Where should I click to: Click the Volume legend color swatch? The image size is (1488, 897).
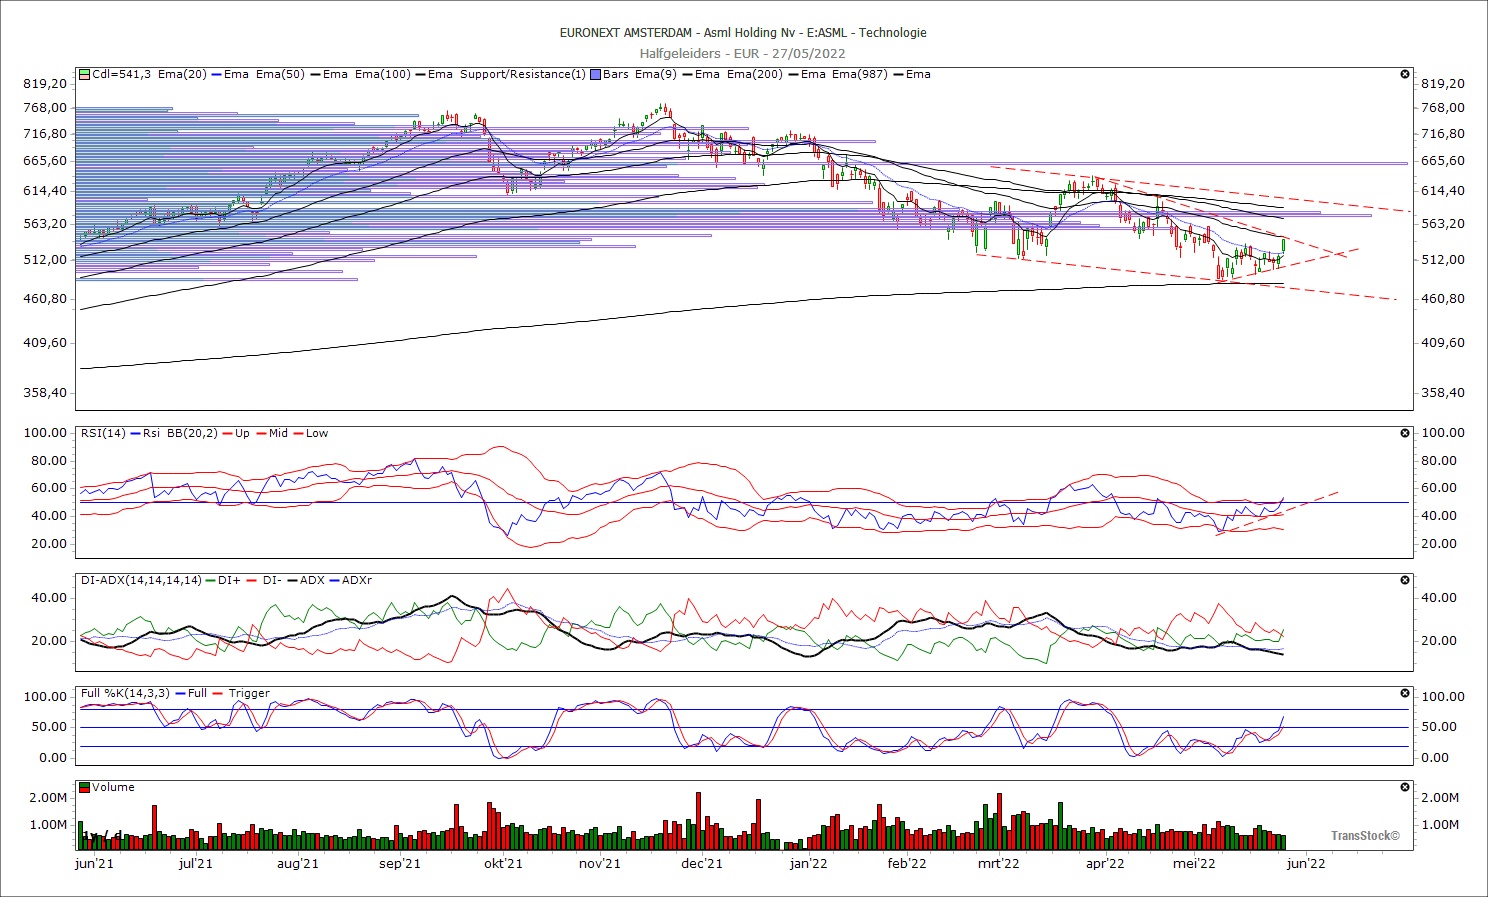[85, 787]
